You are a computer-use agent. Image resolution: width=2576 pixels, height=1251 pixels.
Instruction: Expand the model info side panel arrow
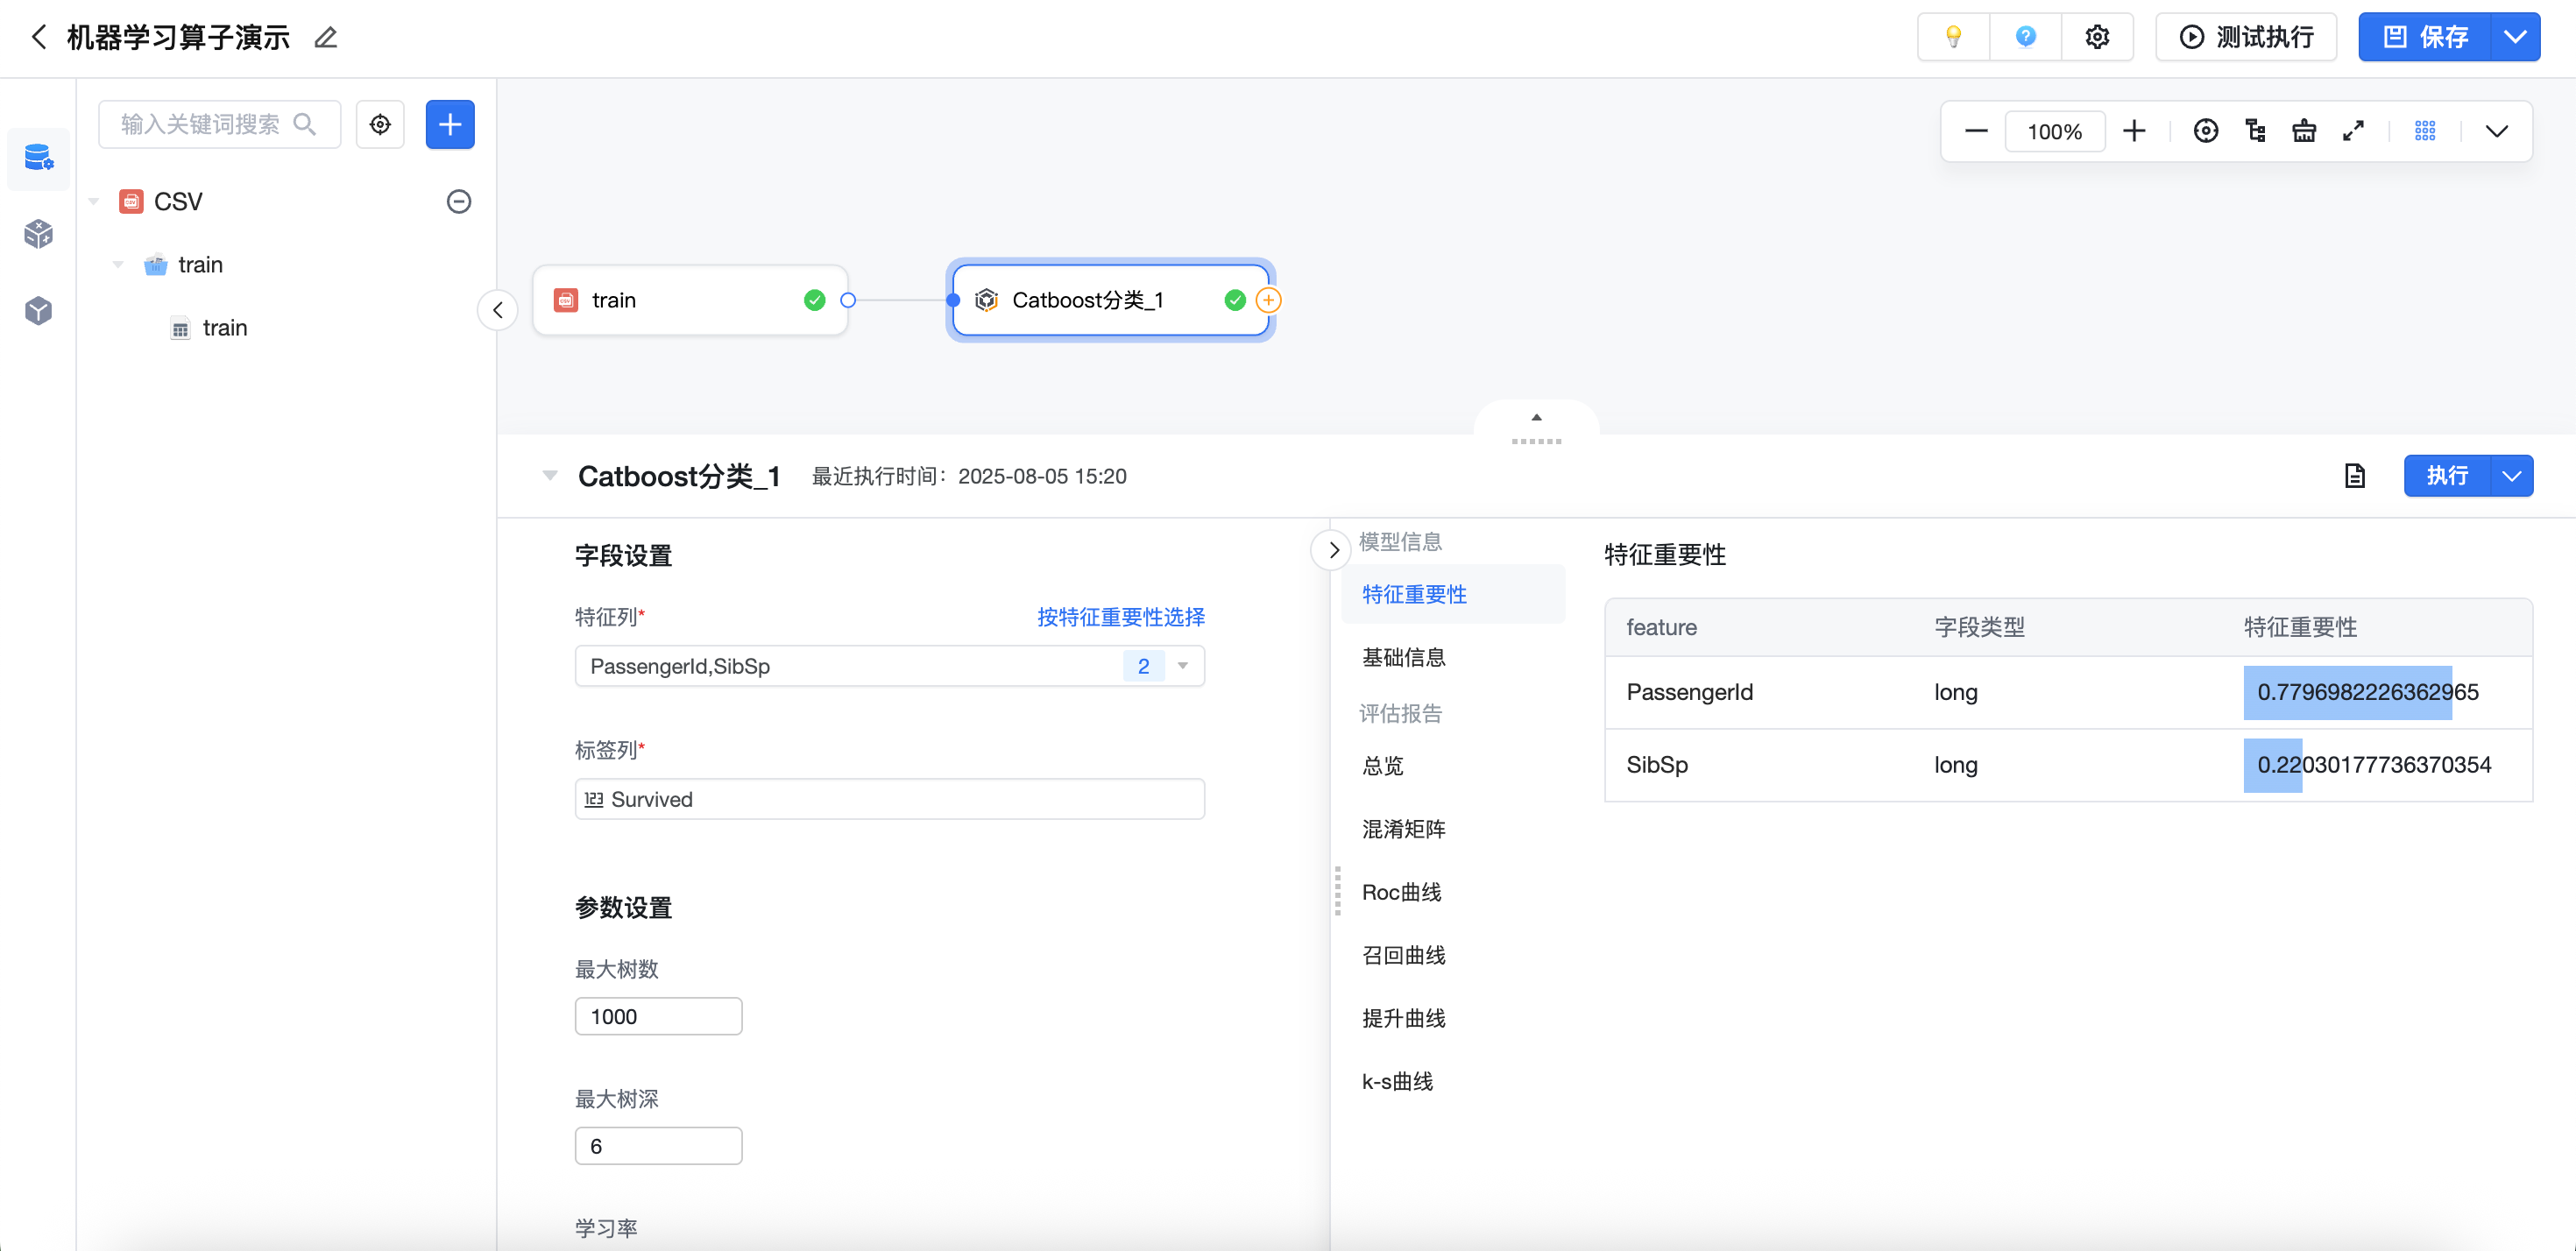click(x=1332, y=550)
